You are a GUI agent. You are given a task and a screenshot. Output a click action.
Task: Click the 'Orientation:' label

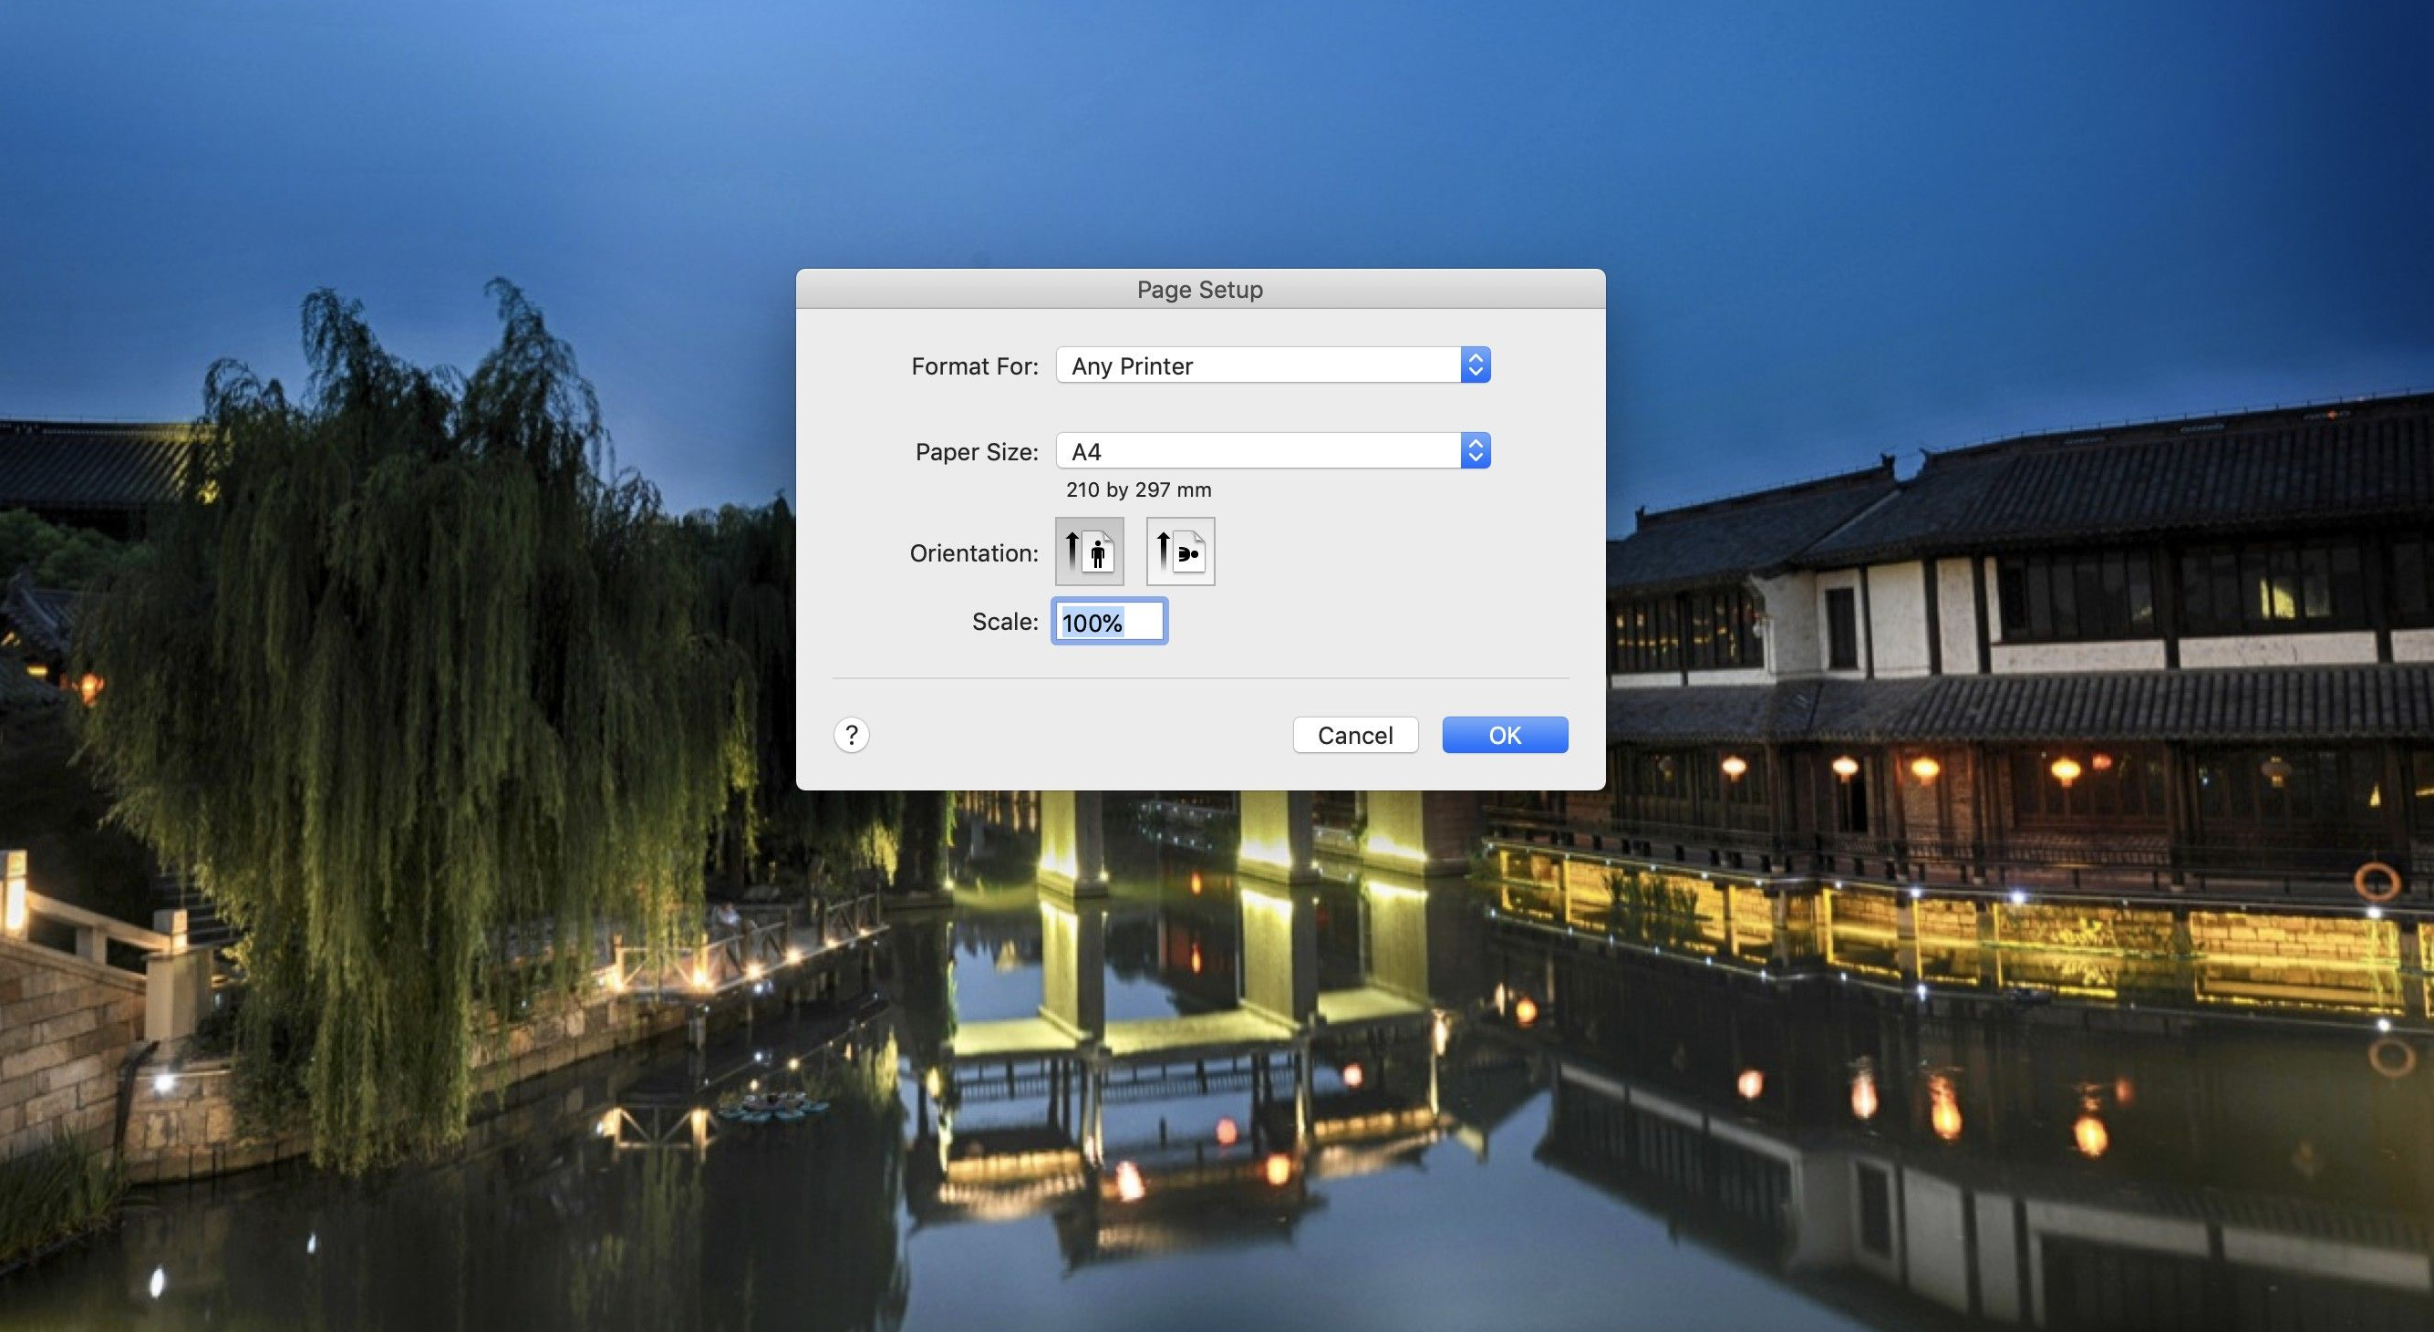click(974, 553)
